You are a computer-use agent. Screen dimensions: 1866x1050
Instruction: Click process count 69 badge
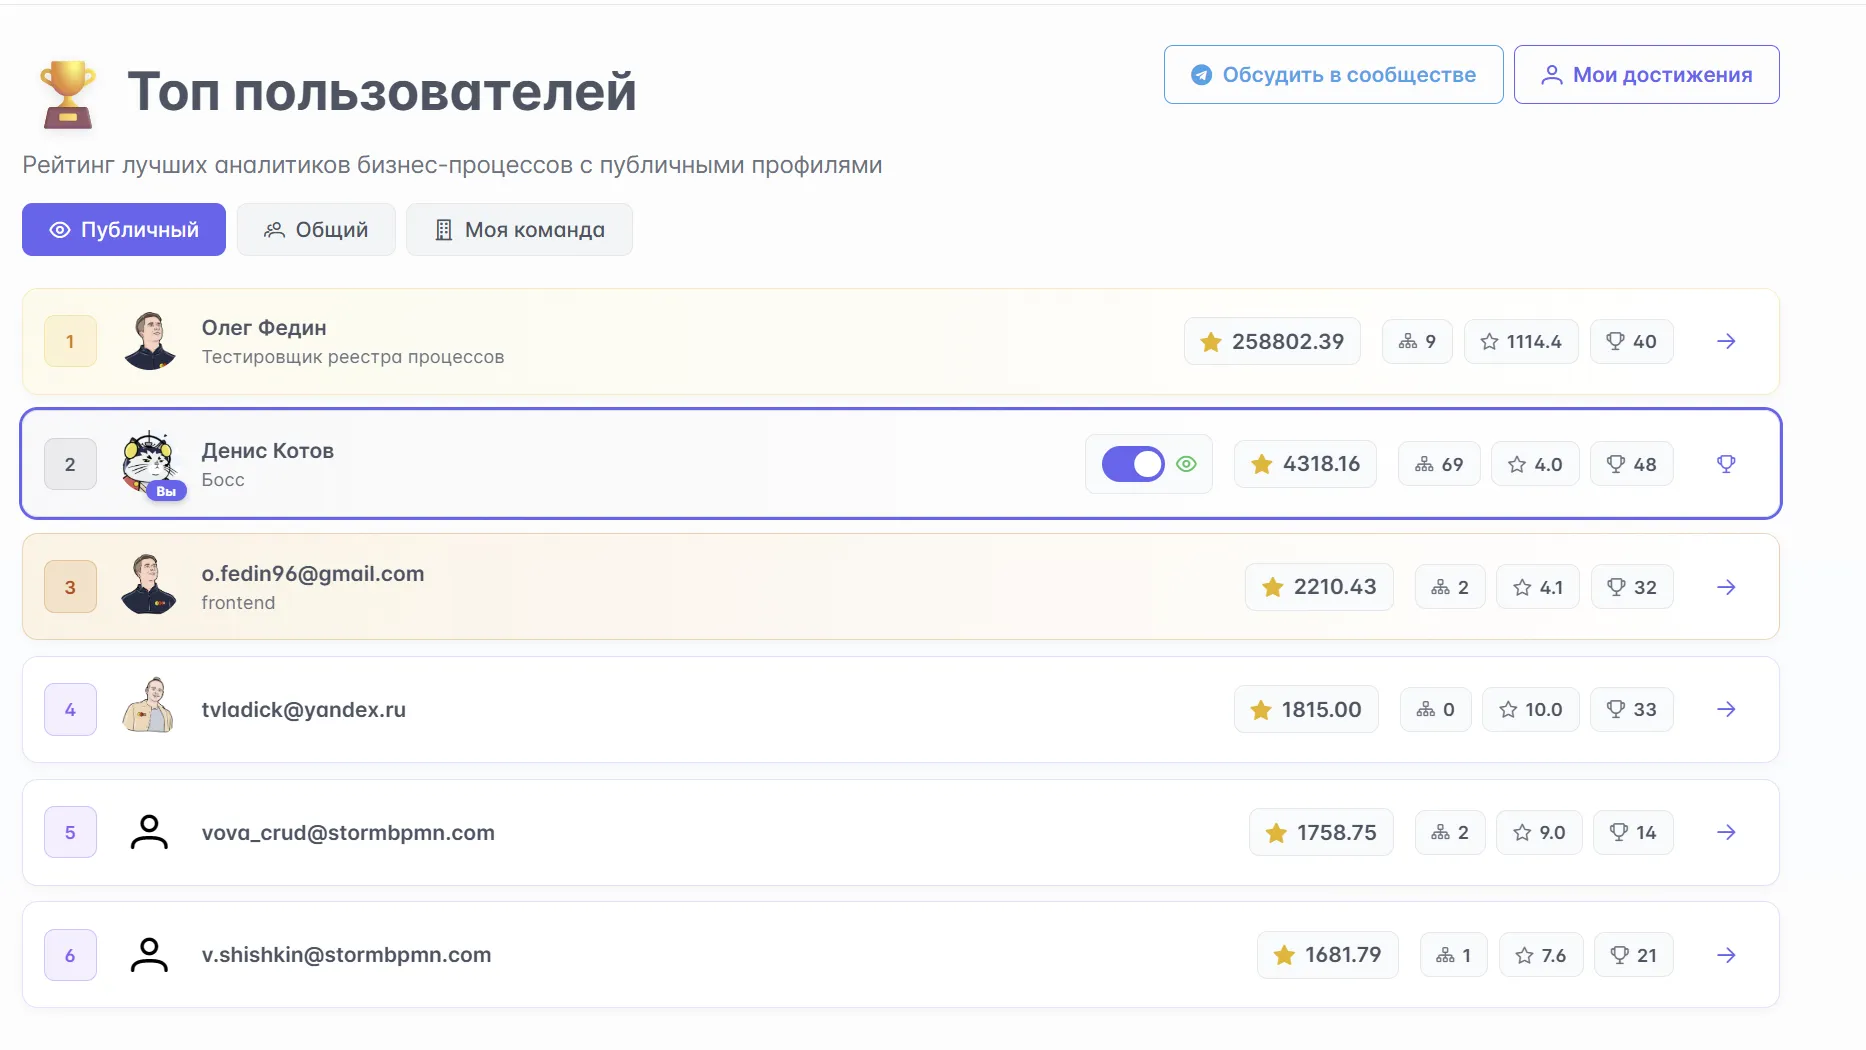click(1439, 464)
